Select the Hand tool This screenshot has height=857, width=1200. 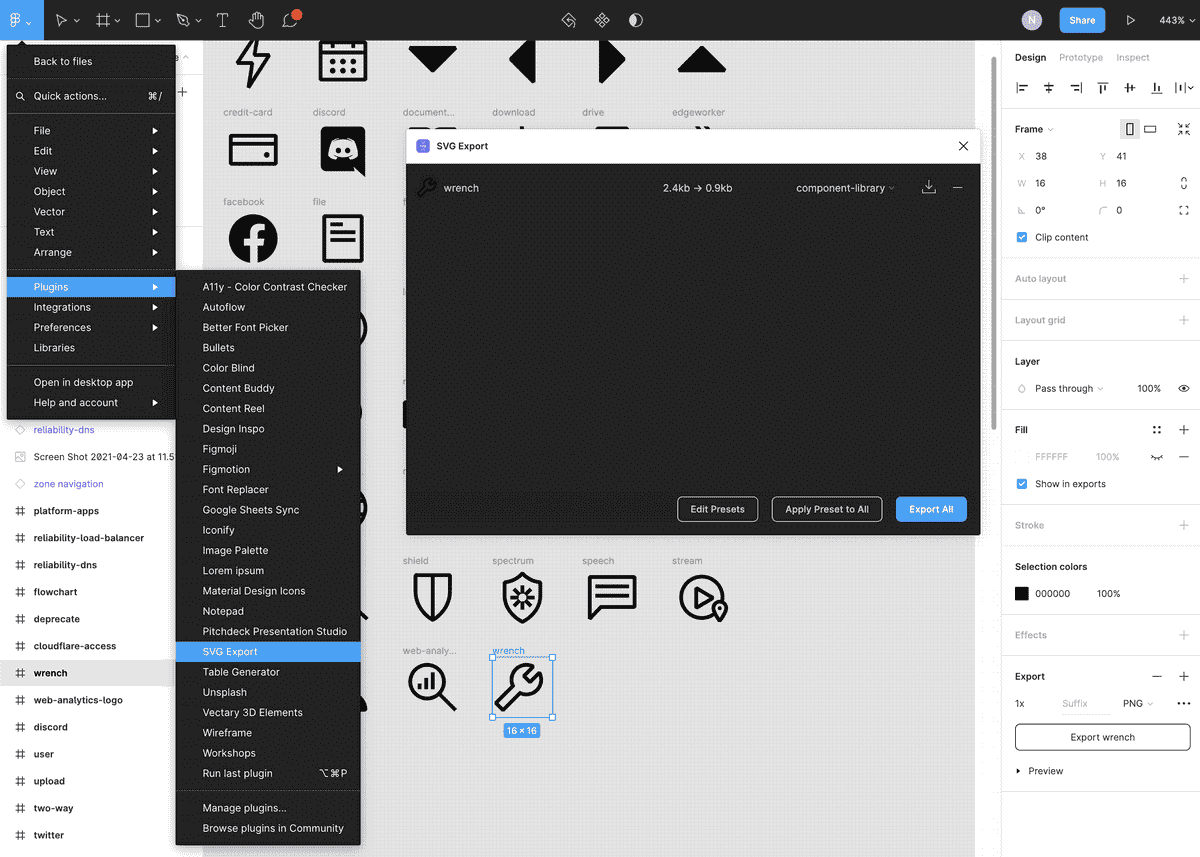(x=255, y=20)
